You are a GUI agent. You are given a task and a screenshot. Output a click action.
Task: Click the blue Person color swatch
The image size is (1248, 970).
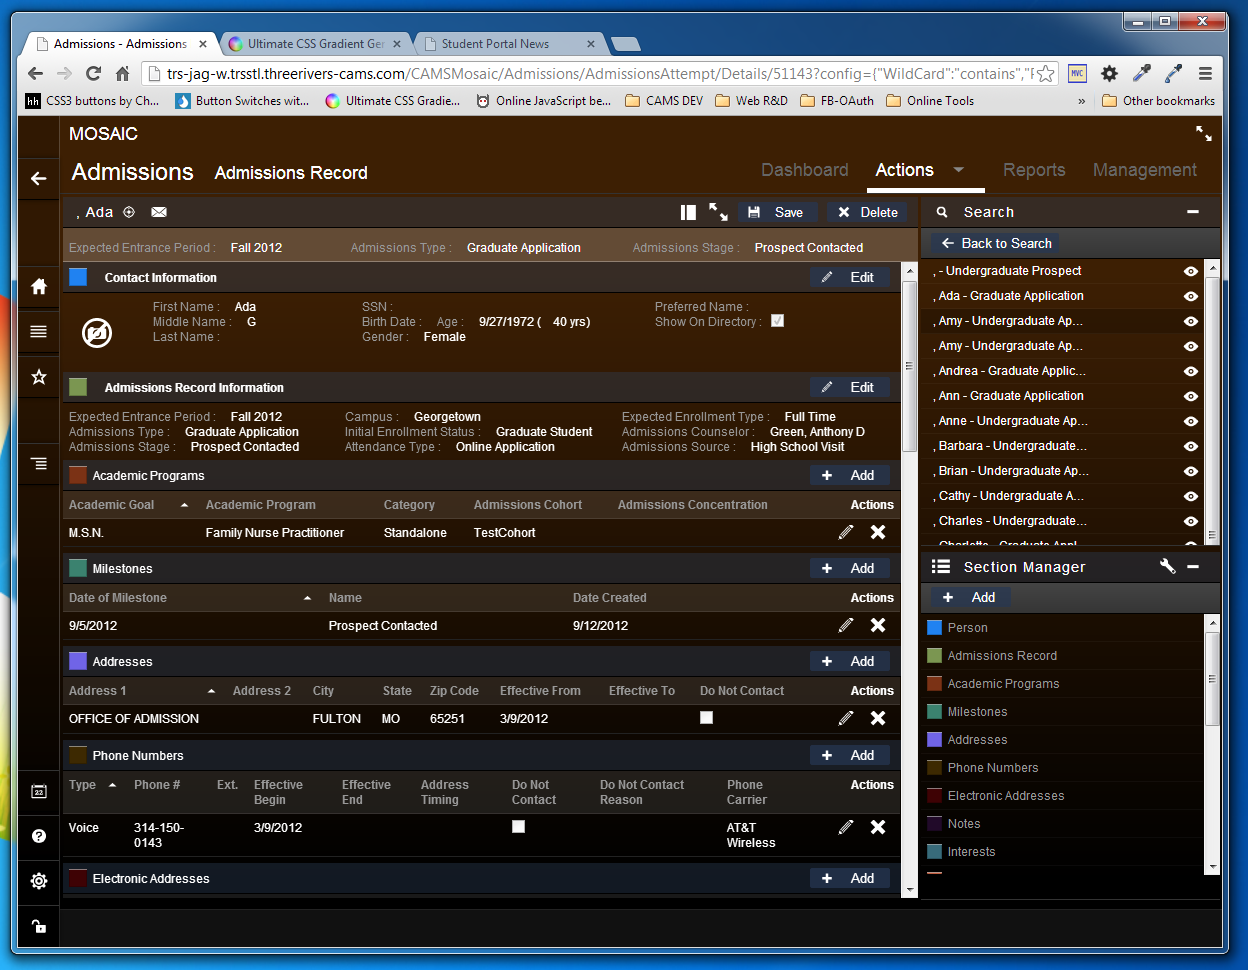(935, 628)
